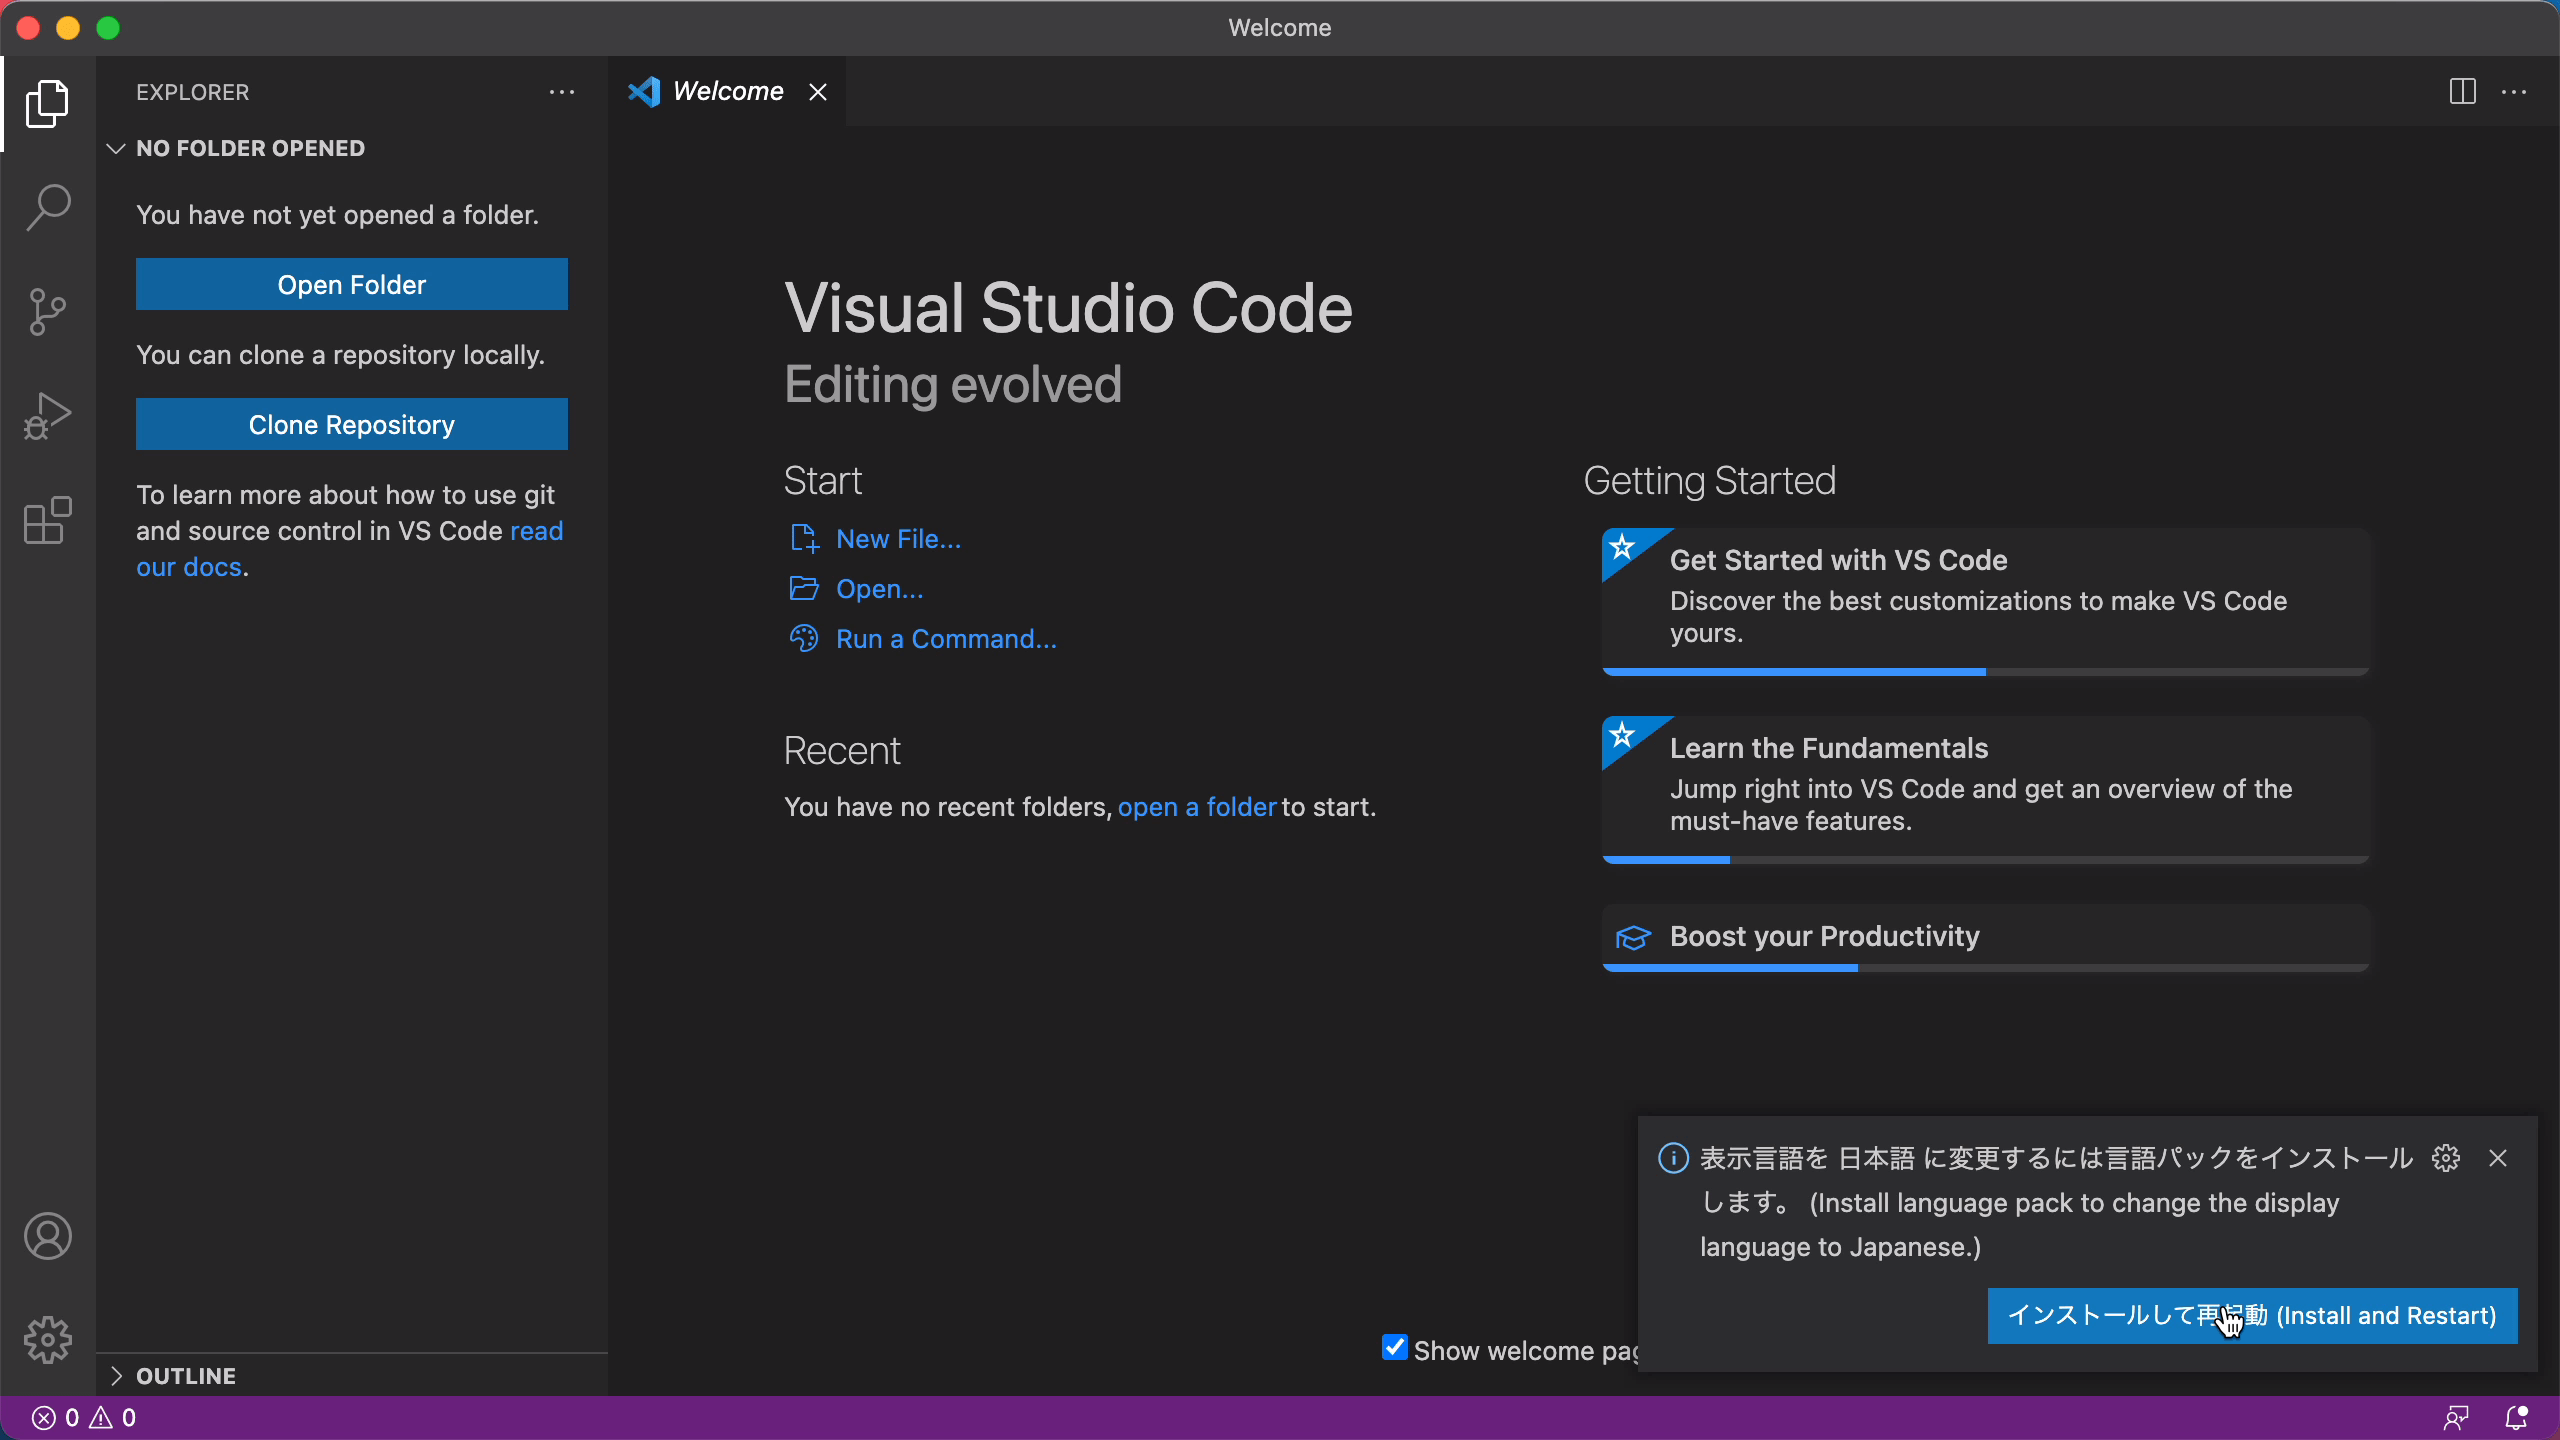
Task: Open the Explorer view in activity bar
Action: (47, 104)
